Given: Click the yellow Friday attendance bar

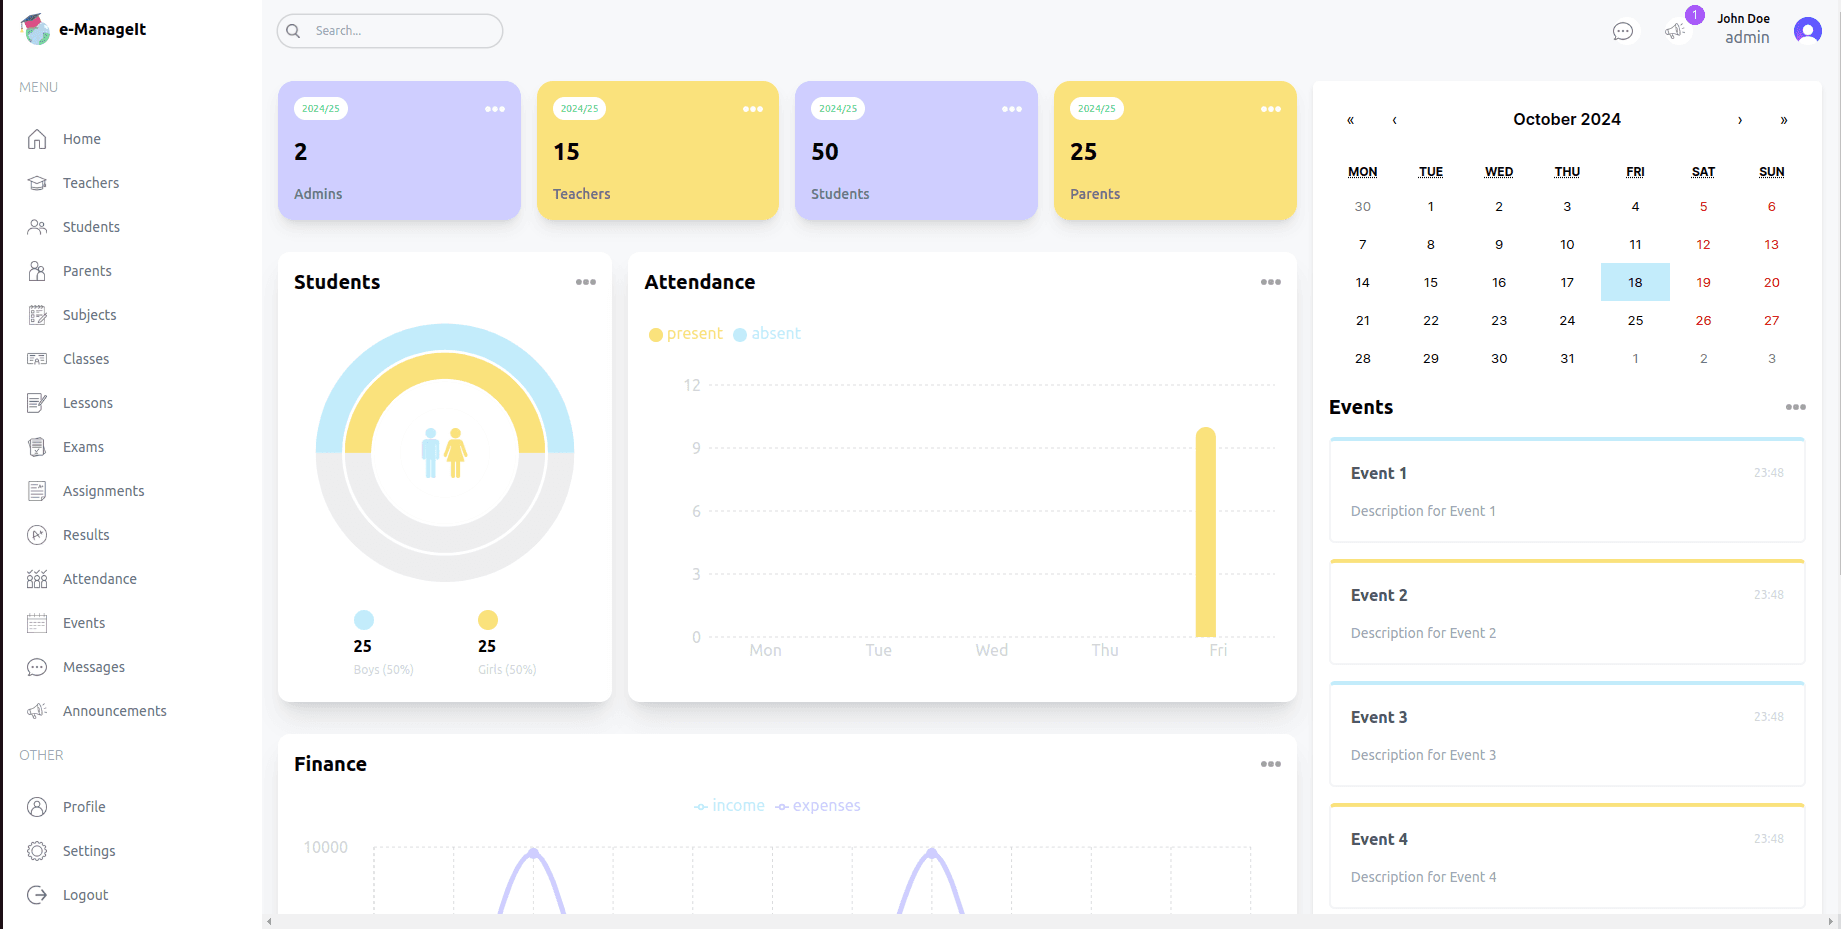Looking at the screenshot, I should click(1206, 533).
